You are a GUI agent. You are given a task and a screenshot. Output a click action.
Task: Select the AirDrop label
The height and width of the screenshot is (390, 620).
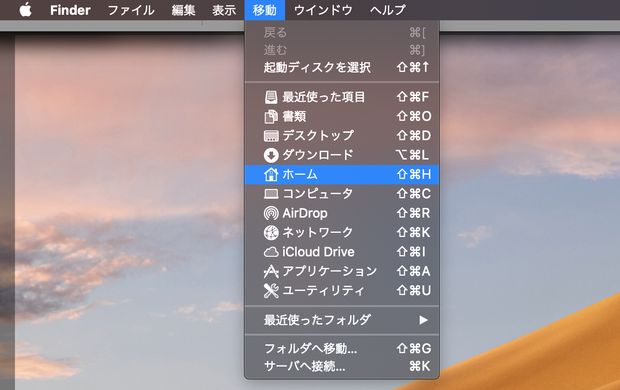[x=305, y=214]
